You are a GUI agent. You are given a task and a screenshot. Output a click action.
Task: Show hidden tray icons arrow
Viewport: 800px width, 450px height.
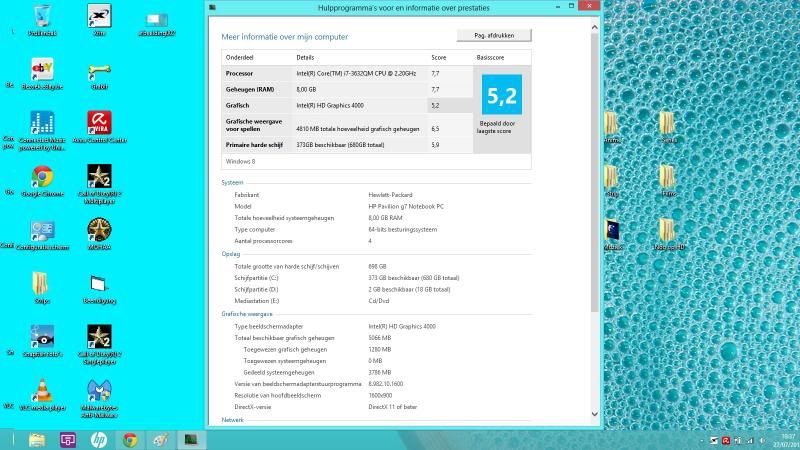tap(702, 440)
